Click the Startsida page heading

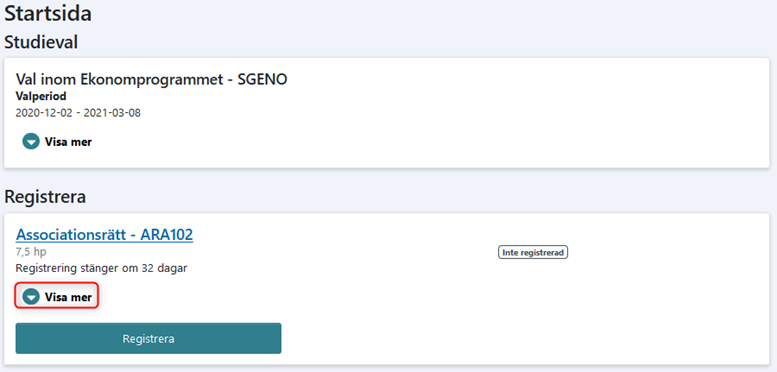click(48, 14)
